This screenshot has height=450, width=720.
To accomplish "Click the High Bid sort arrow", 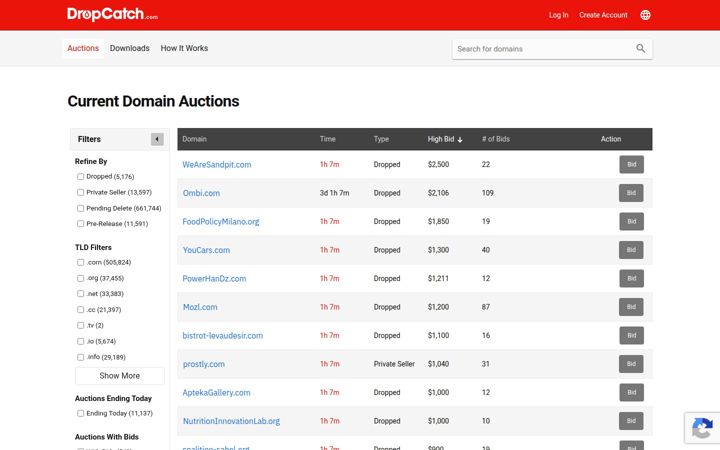I will [460, 140].
